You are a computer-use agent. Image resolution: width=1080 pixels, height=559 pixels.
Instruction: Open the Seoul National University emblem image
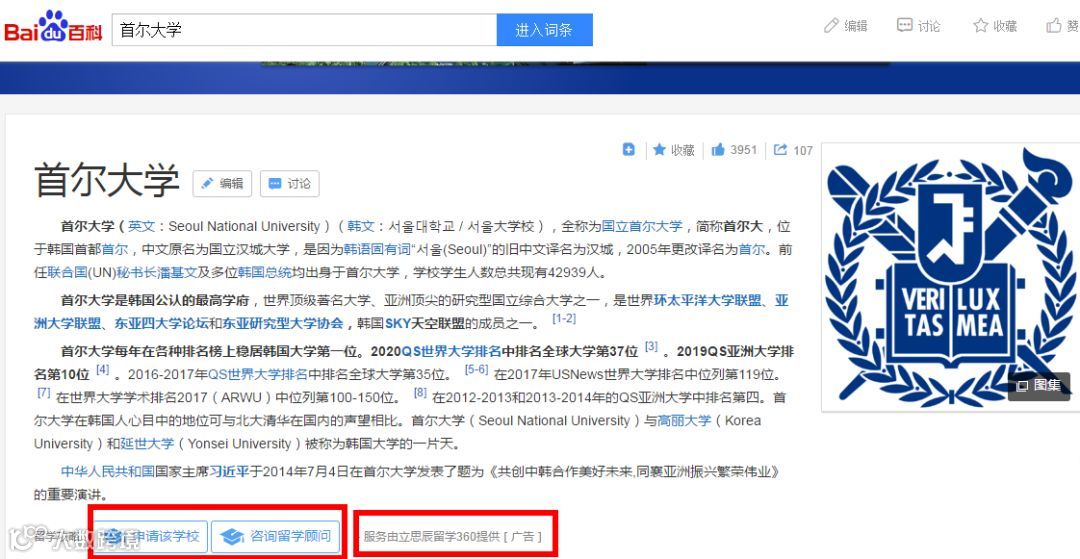951,275
